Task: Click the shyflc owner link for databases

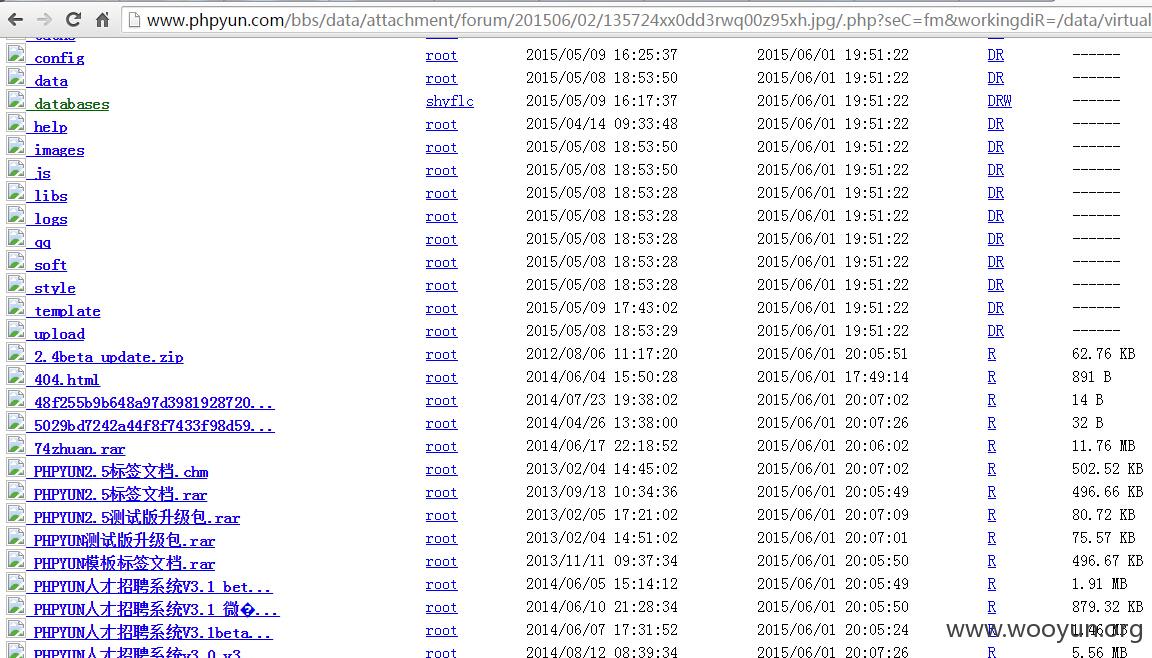Action: 450,101
